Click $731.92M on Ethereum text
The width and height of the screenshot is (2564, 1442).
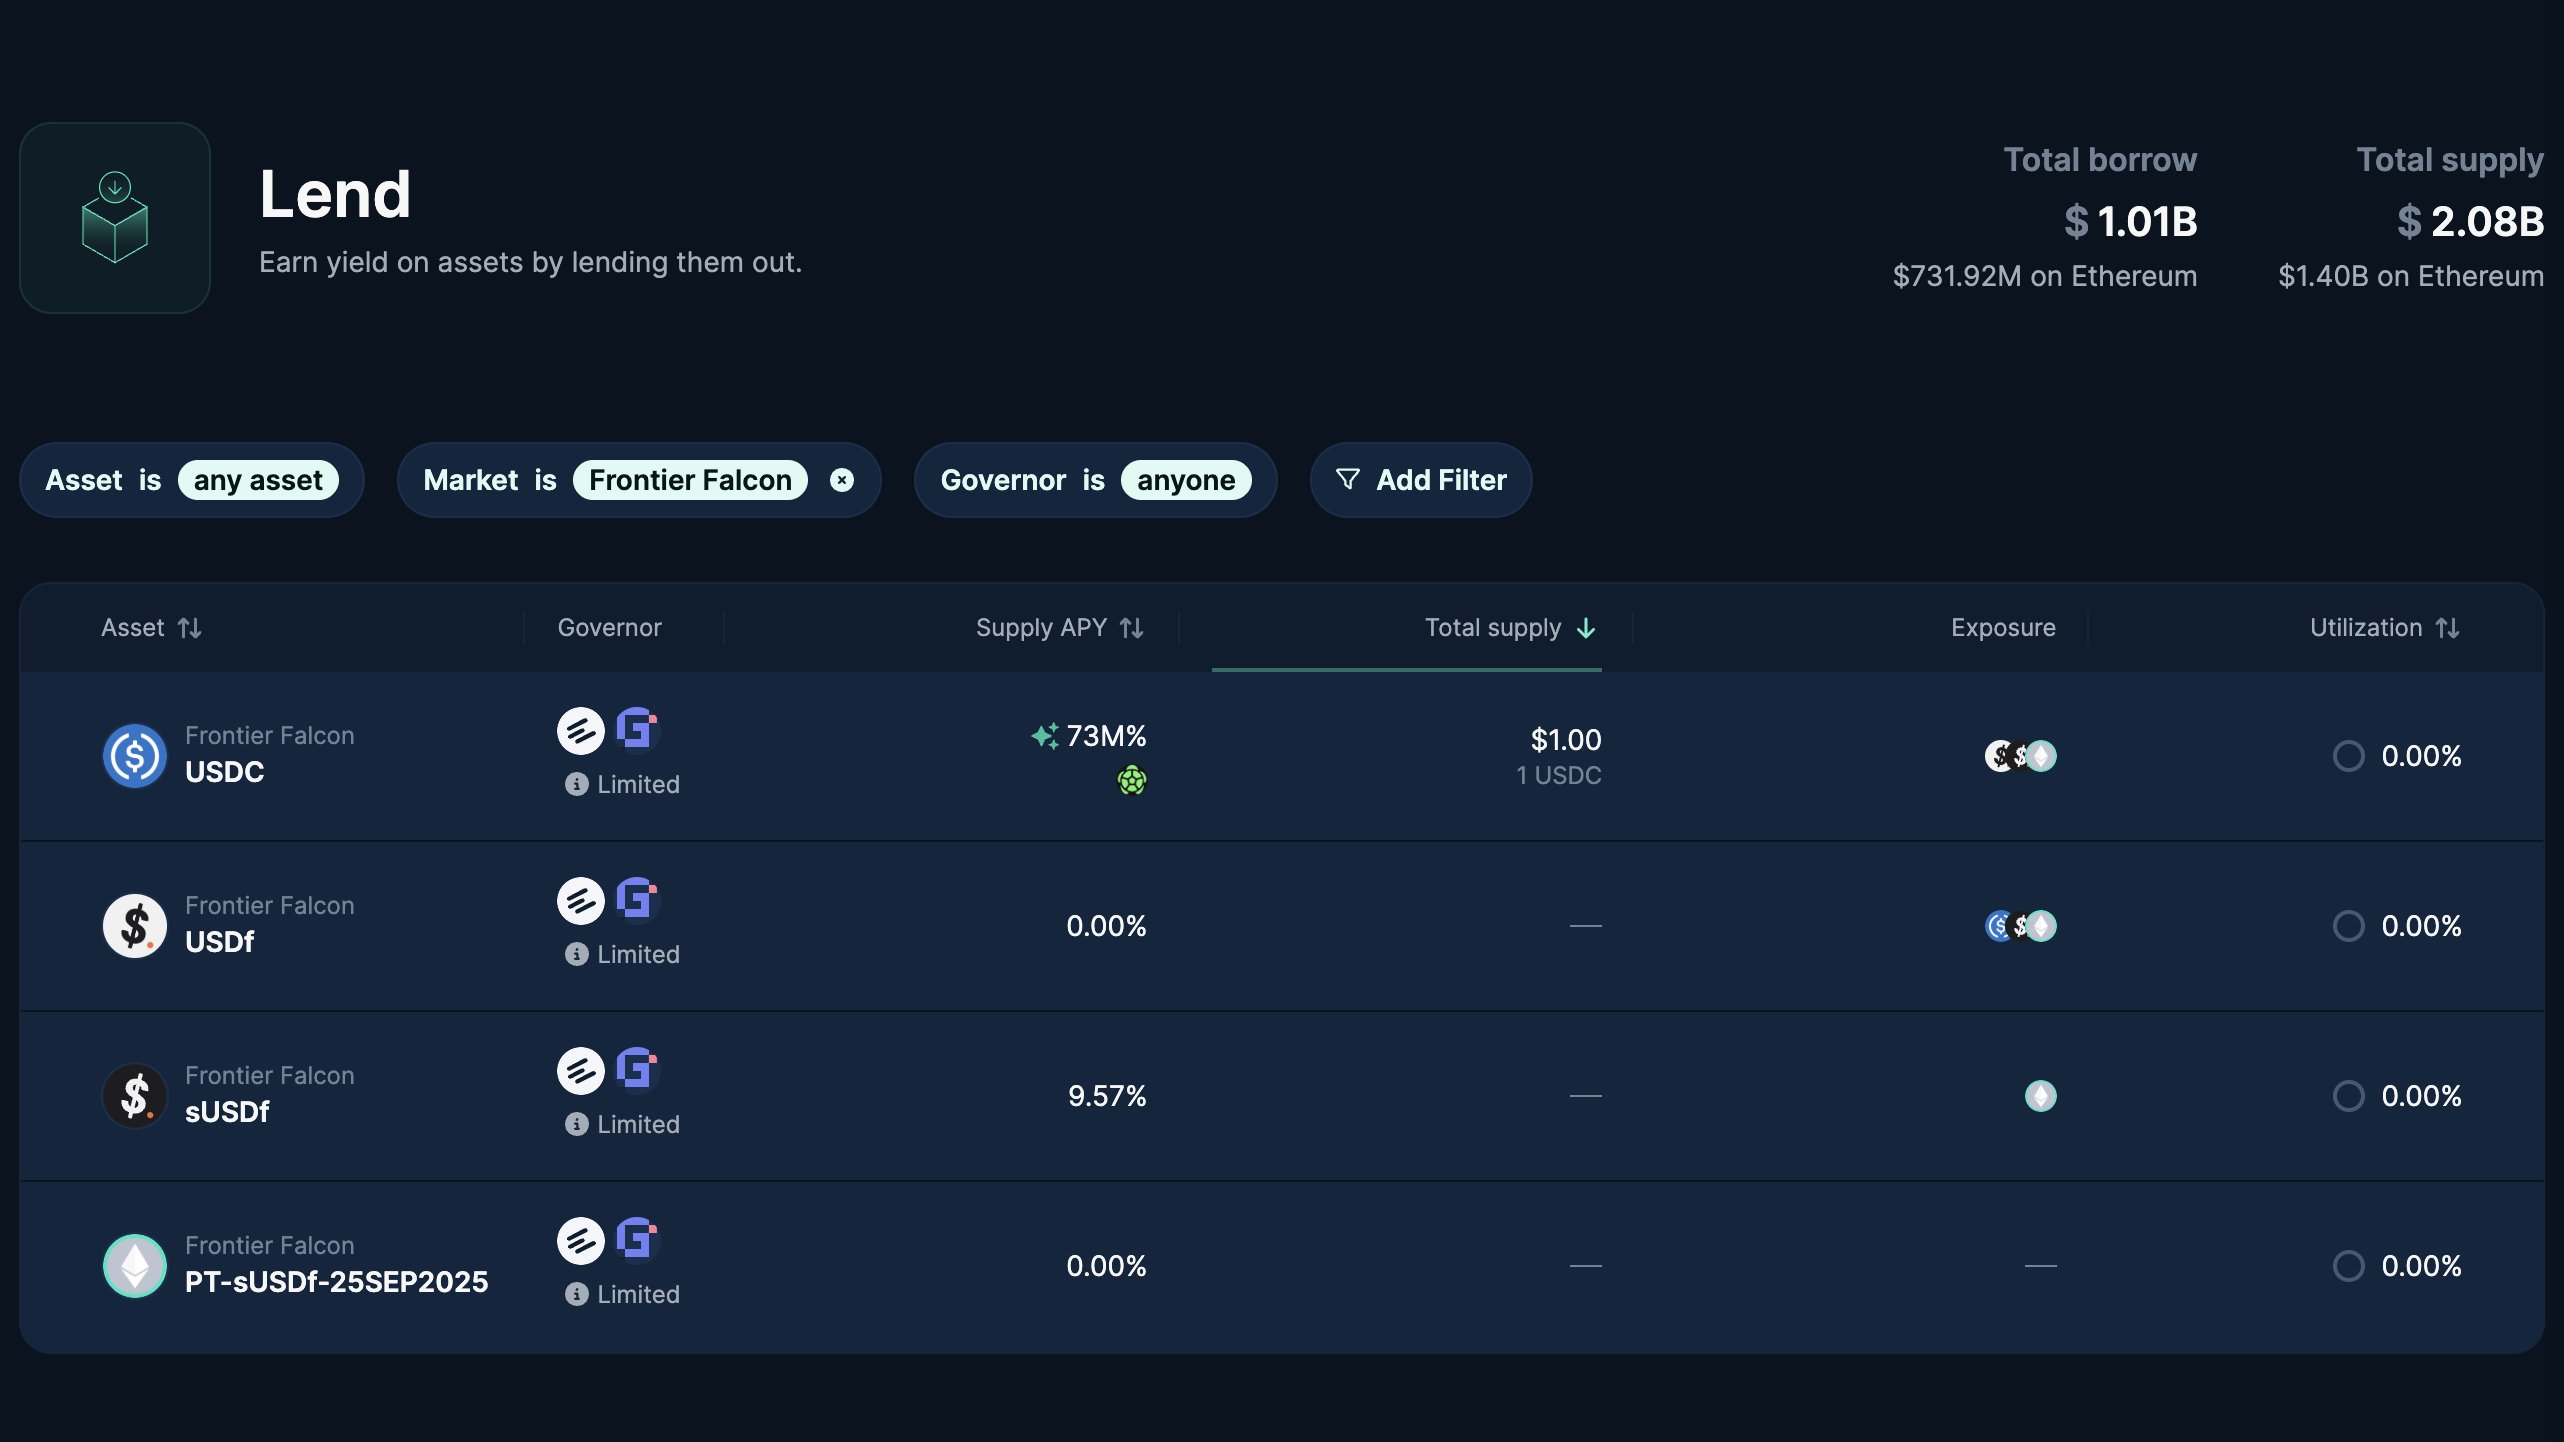point(2045,276)
